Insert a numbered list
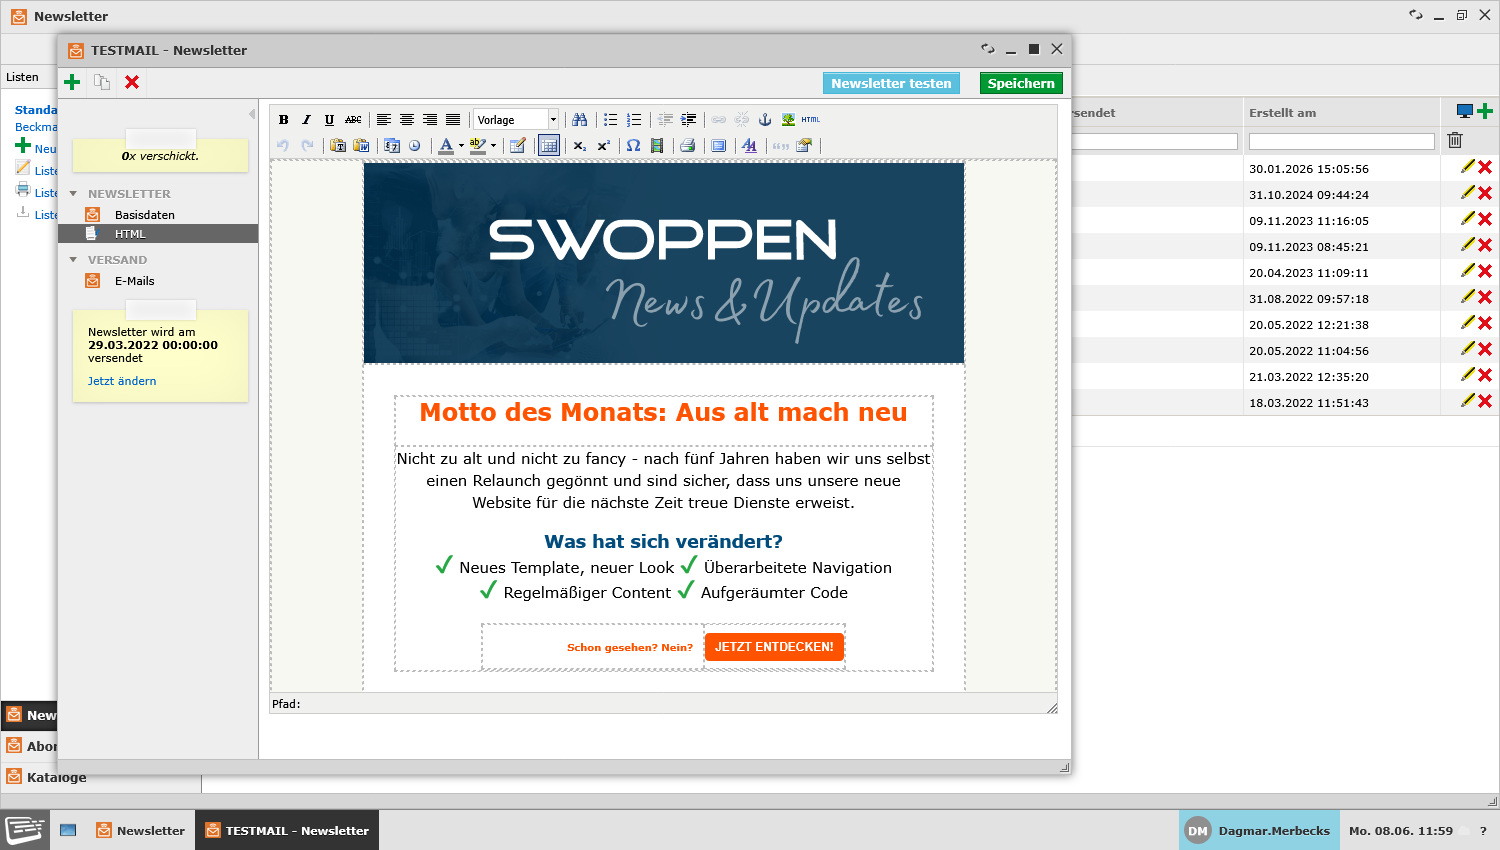This screenshot has height=850, width=1500. [x=634, y=120]
